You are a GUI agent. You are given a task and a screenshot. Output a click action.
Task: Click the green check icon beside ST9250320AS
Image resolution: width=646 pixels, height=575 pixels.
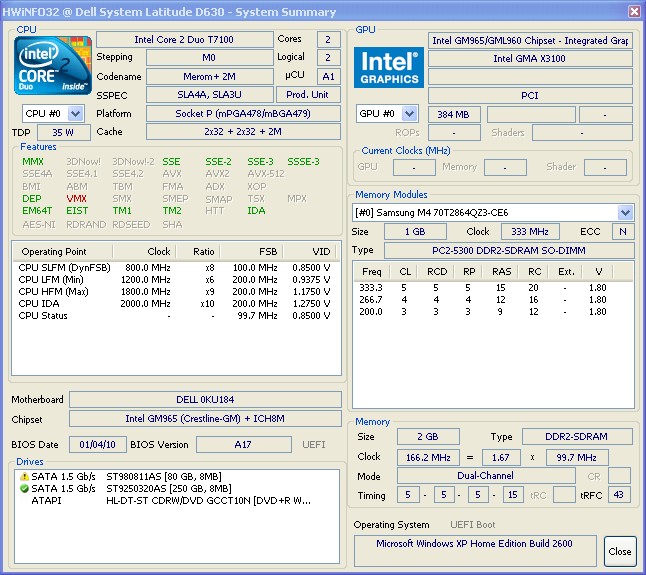24,489
